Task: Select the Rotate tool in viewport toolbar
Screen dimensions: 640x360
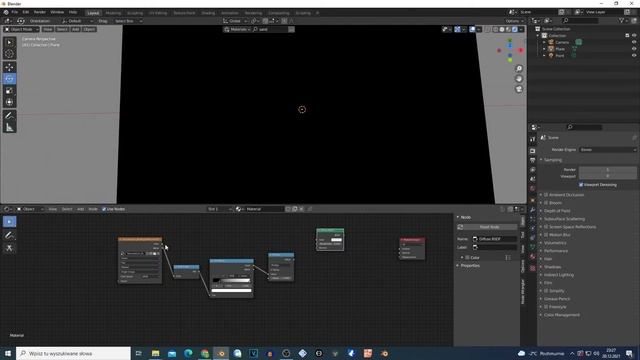Action: tap(9, 79)
